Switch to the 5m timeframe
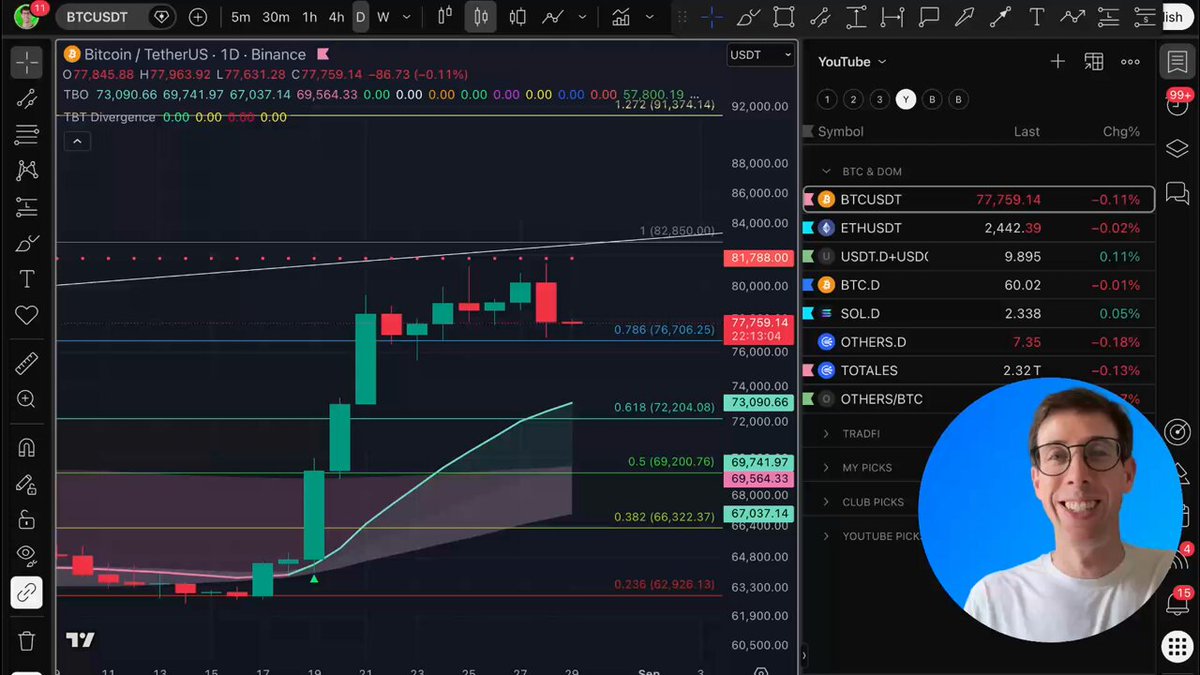Screen dimensions: 1200x675 (241, 17)
